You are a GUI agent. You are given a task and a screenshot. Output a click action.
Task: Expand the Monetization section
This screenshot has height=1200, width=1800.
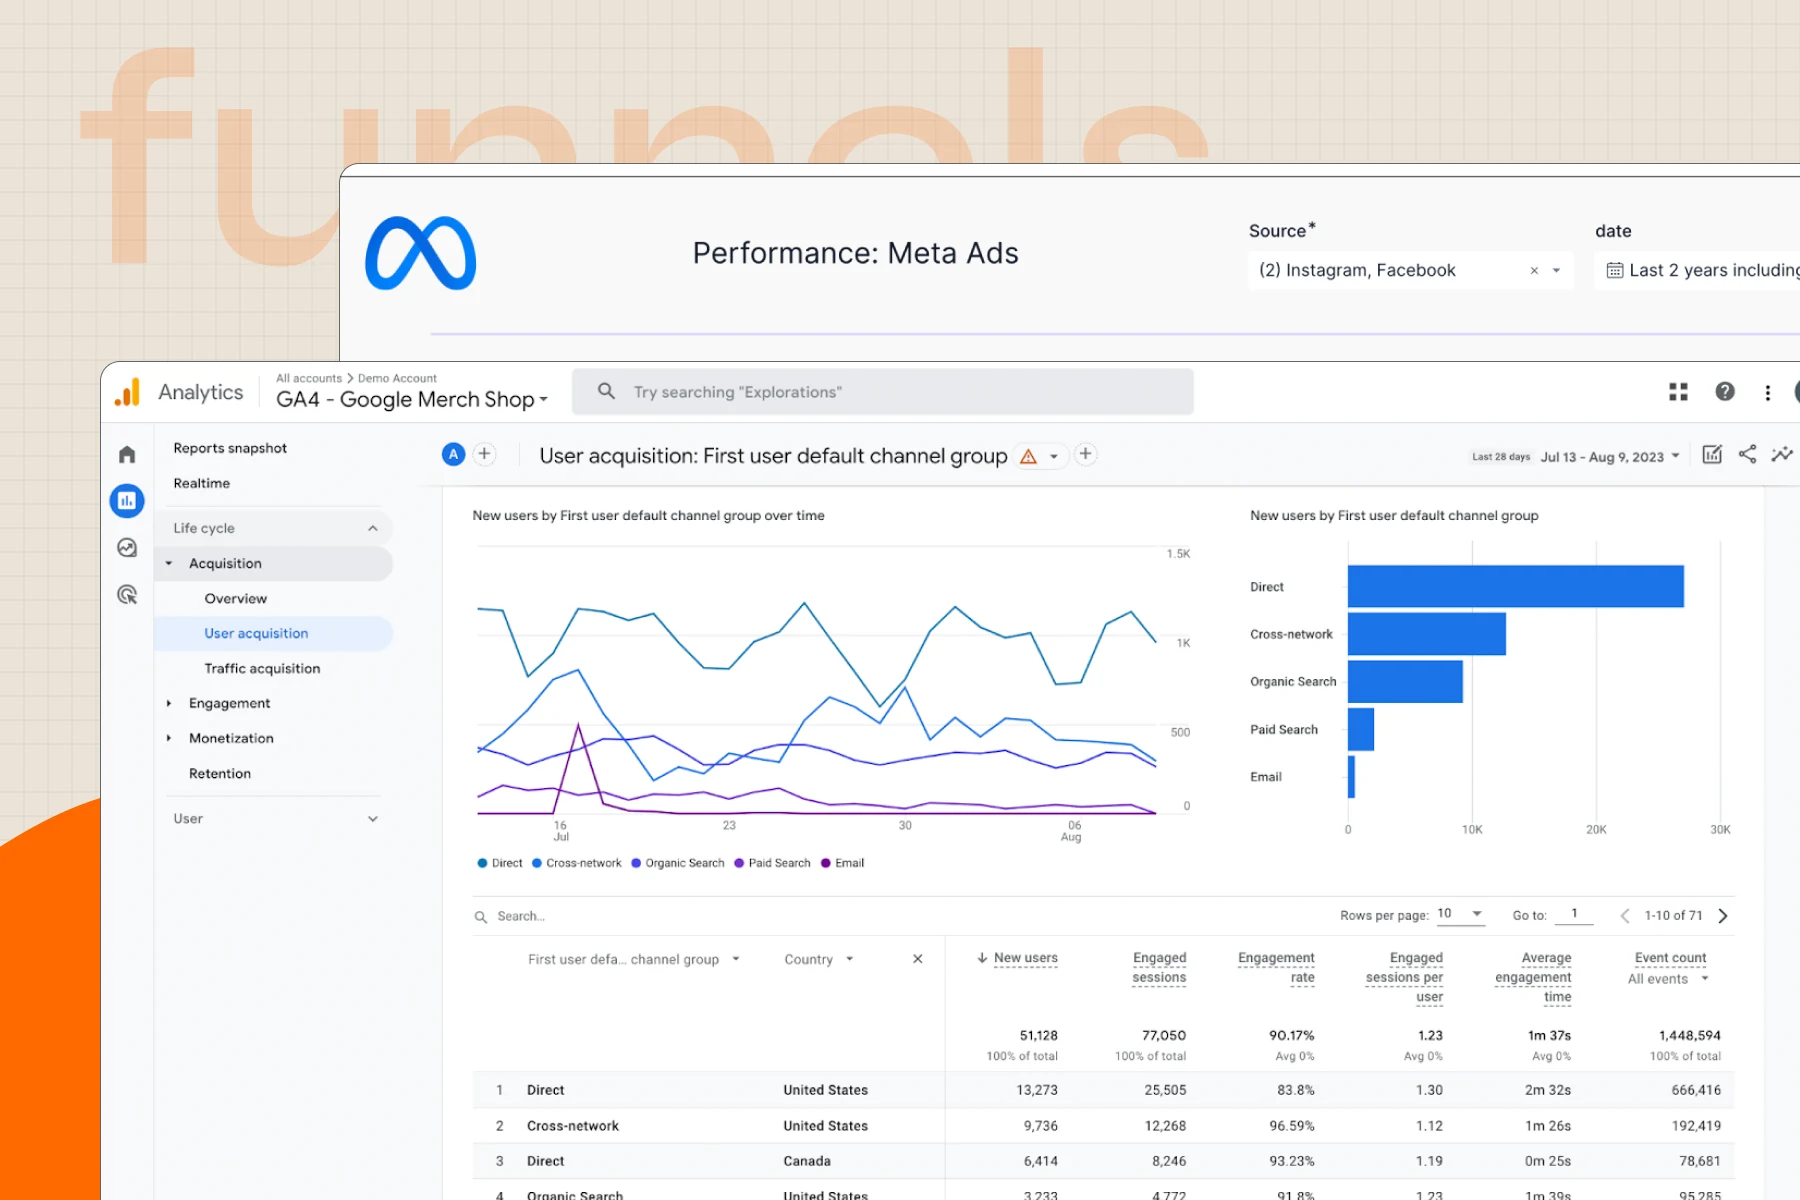[169, 739]
